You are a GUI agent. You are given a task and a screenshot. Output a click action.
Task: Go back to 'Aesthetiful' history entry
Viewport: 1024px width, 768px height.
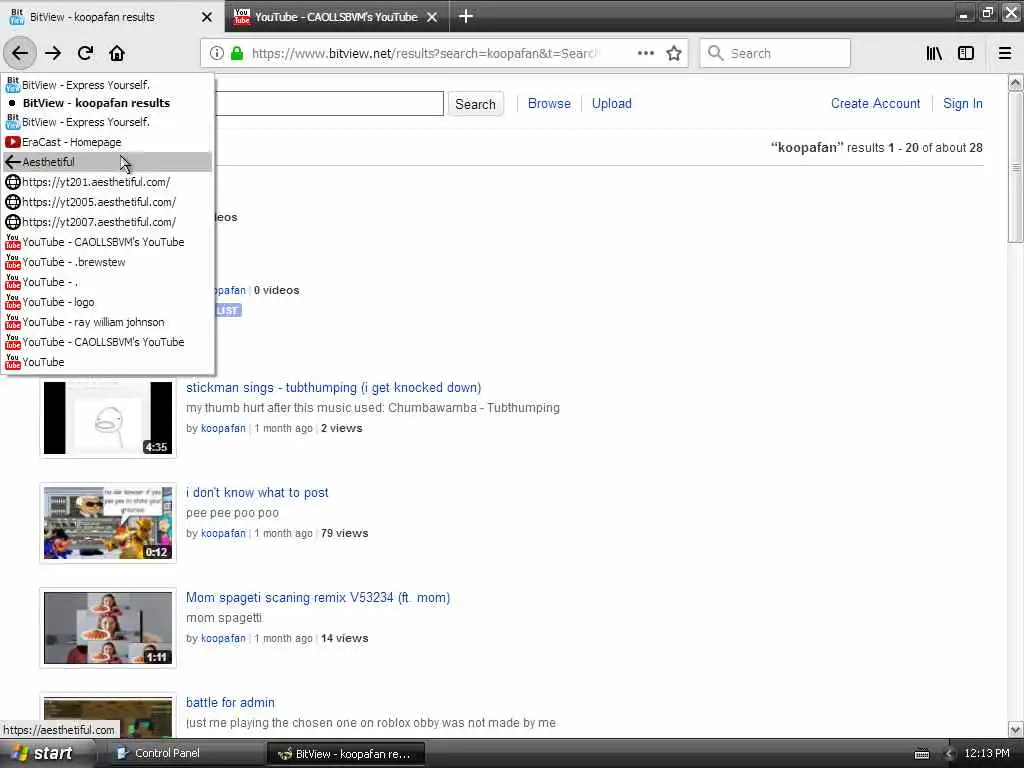click(x=108, y=161)
